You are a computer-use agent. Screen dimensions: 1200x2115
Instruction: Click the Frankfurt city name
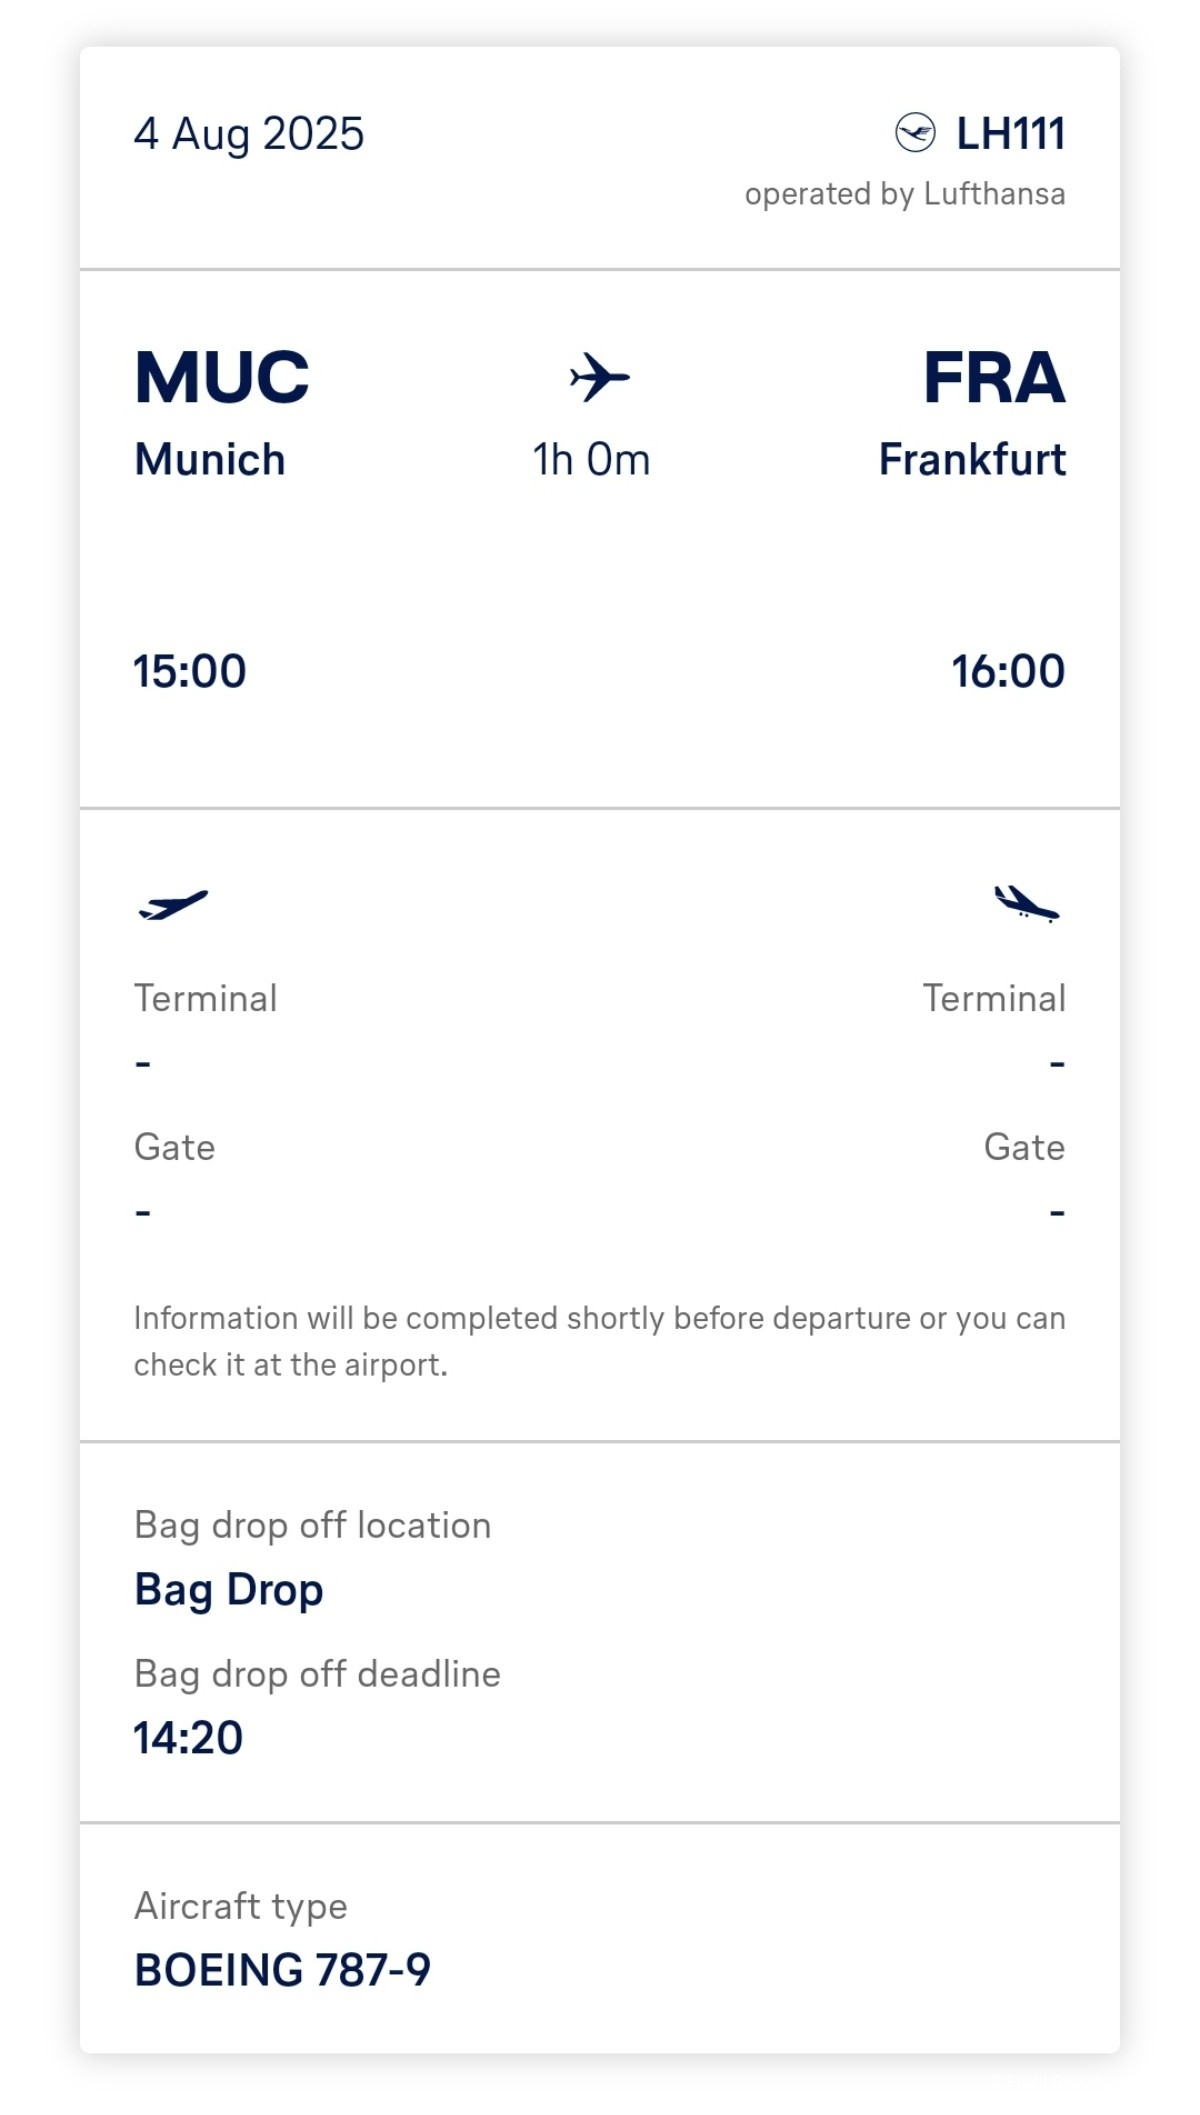tap(972, 460)
